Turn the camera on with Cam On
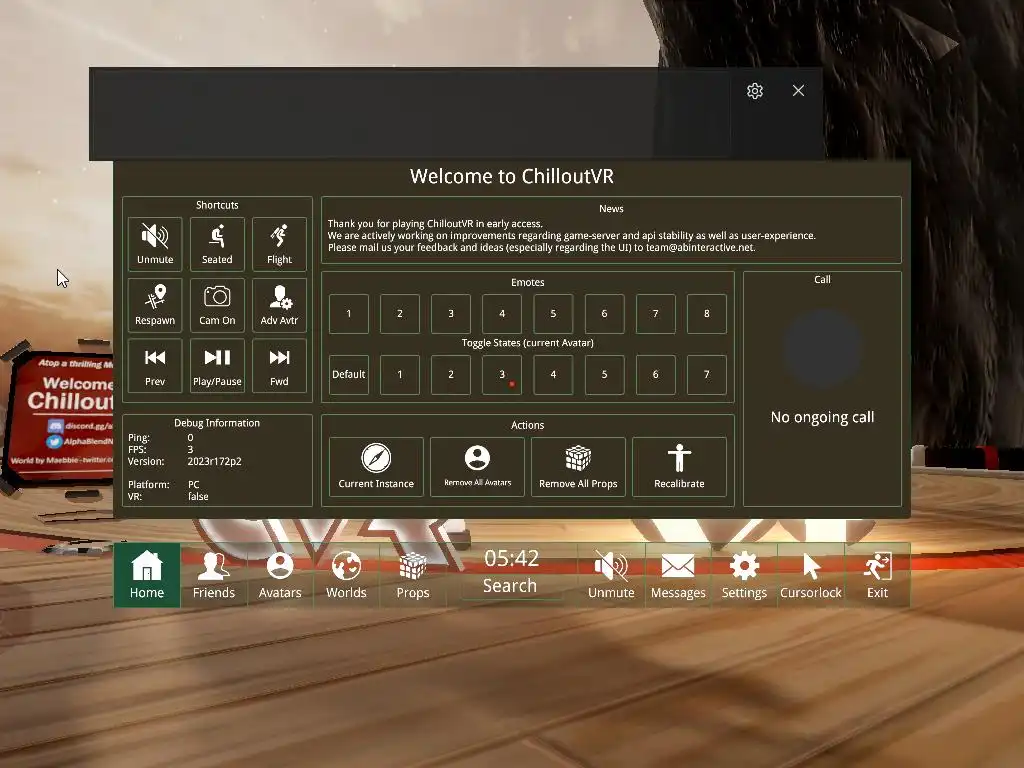 [x=217, y=305]
